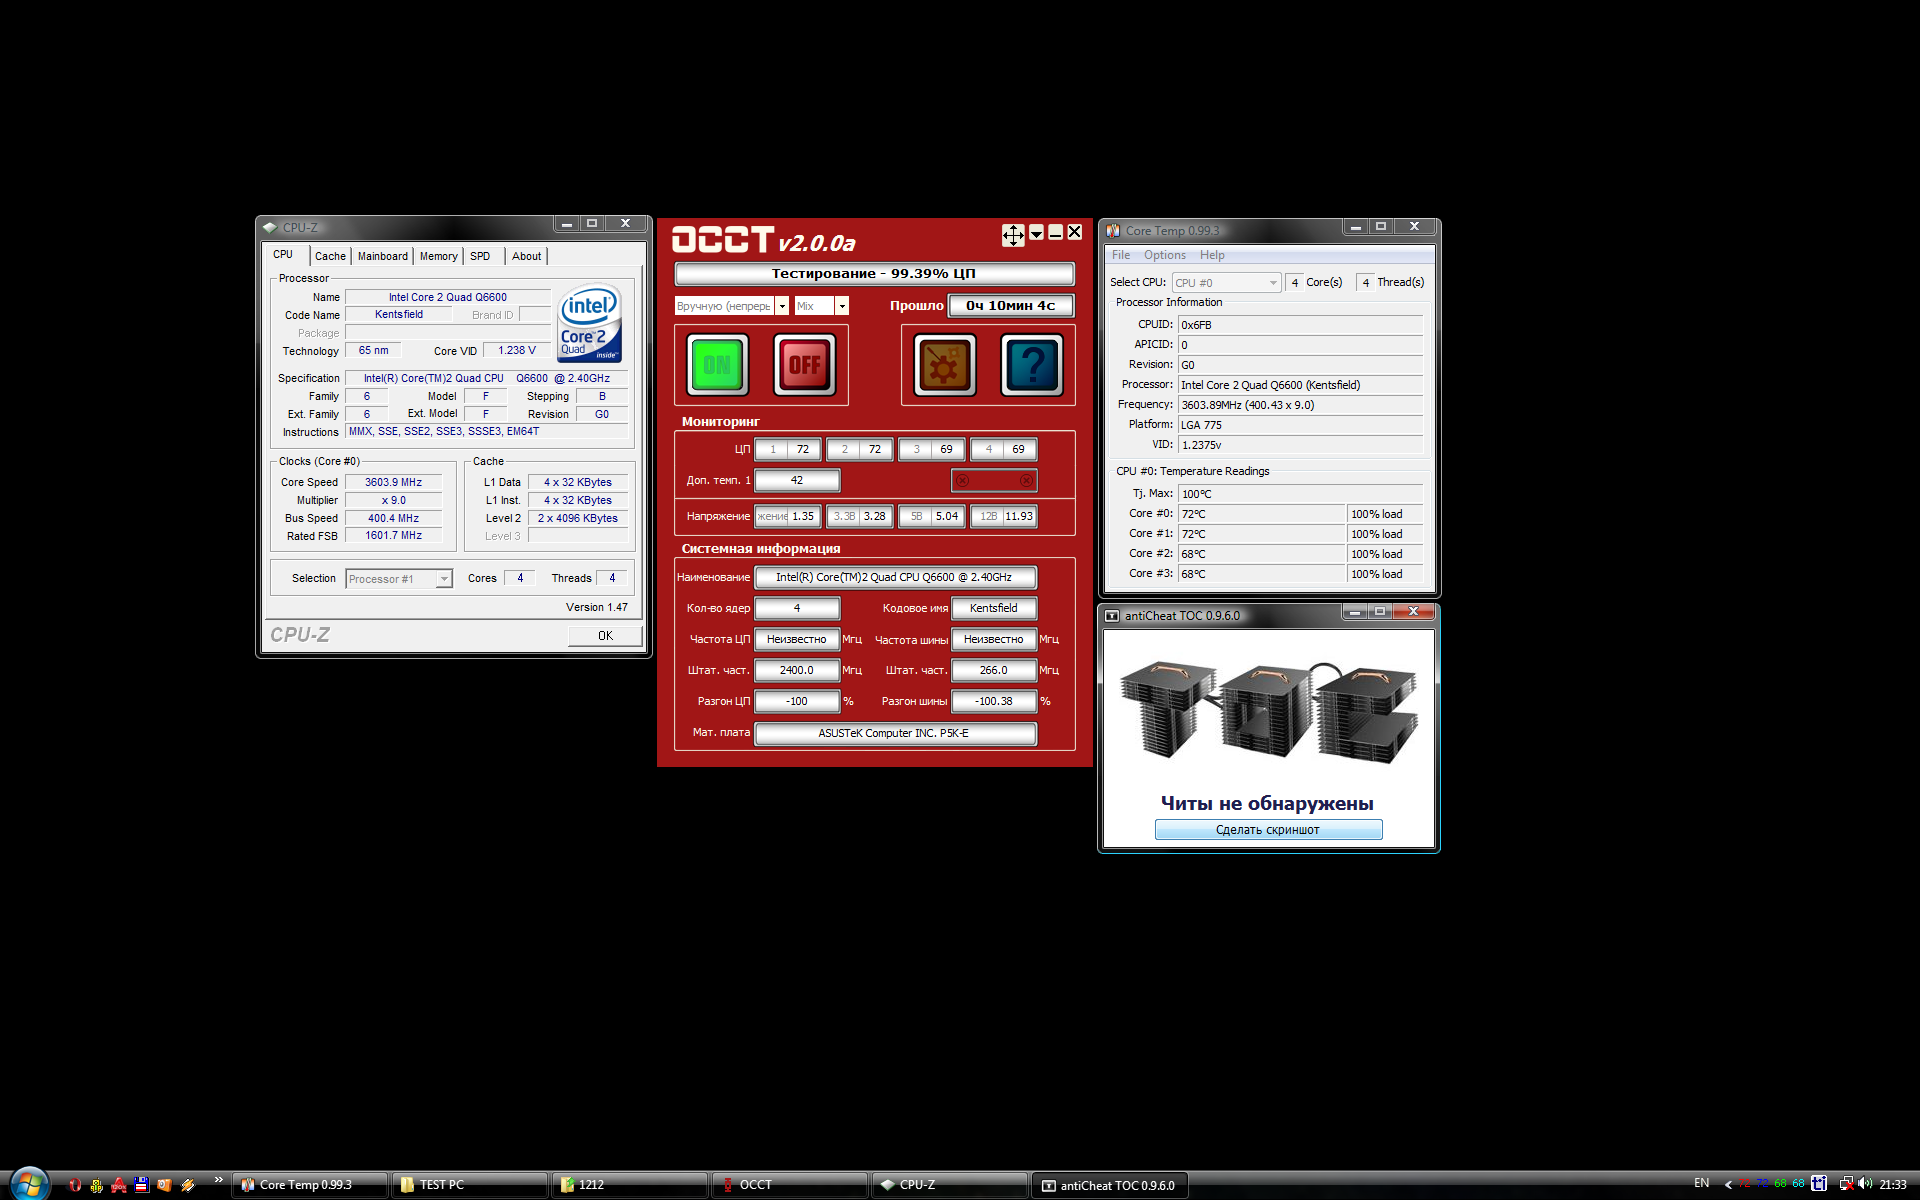Expand the test type dropdown 'Вручную'

(782, 306)
